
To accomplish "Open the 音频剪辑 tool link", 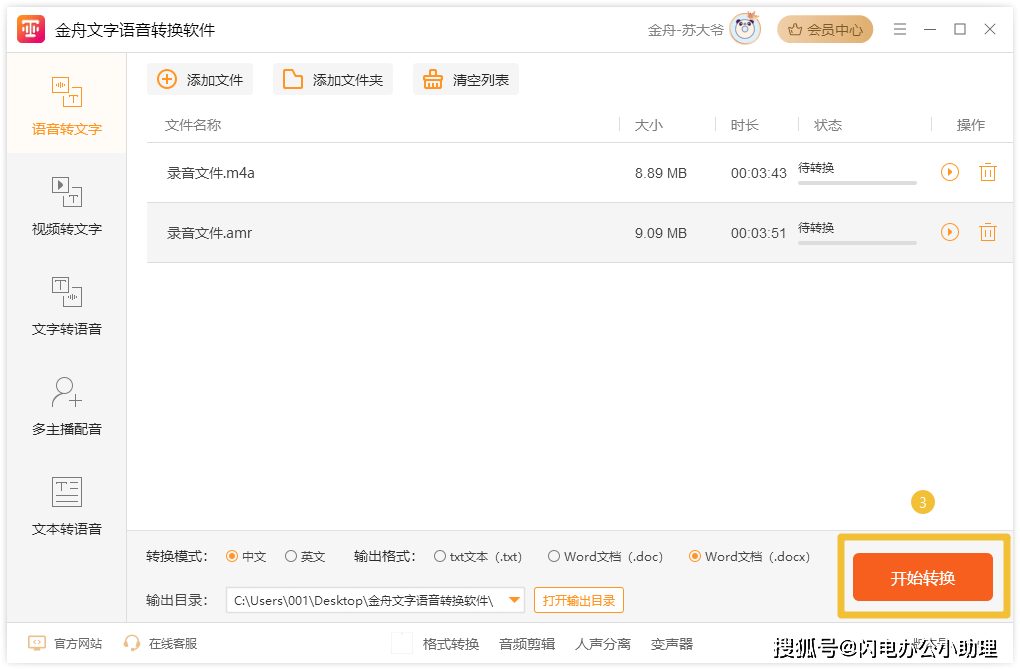I will click(527, 644).
